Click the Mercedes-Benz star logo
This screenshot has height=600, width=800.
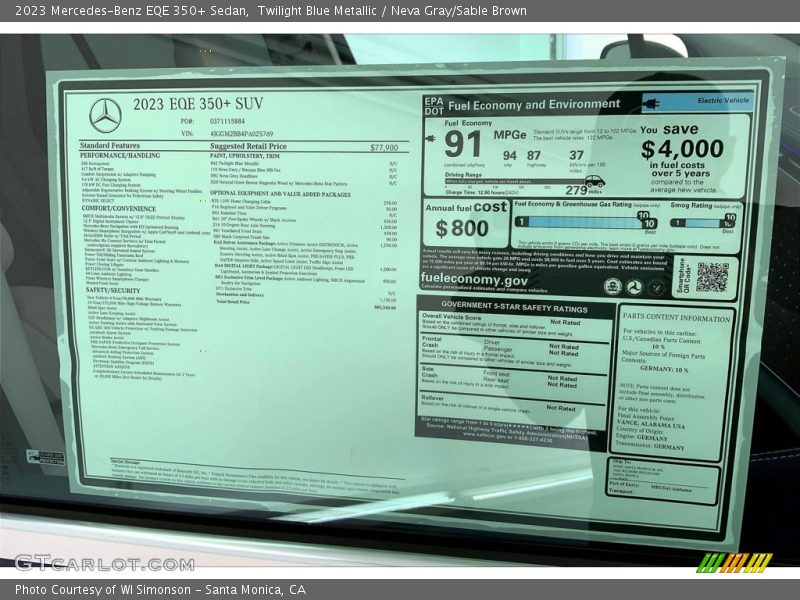point(105,115)
